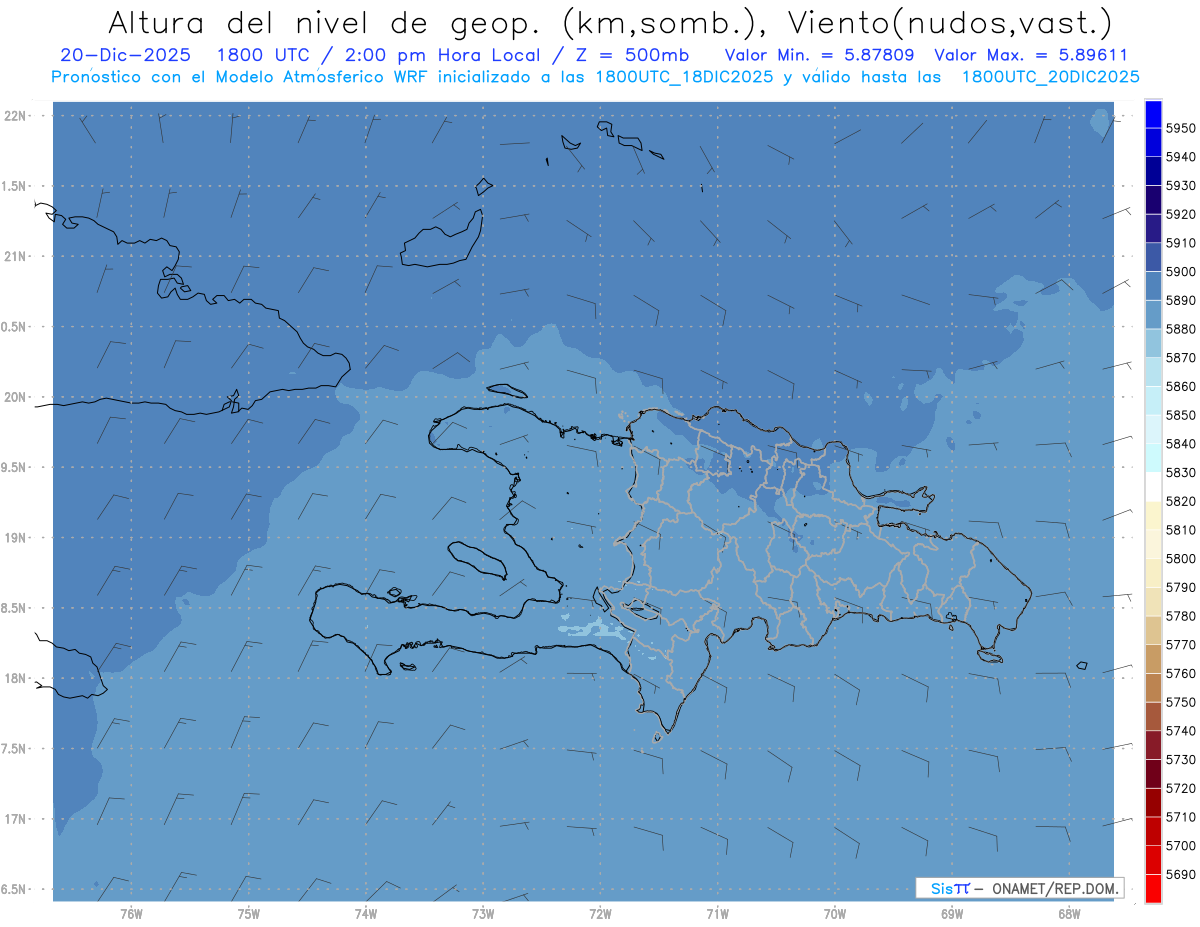Click the "71W" longitude label
Viewport: 1200px width, 927px height.
coord(717,914)
